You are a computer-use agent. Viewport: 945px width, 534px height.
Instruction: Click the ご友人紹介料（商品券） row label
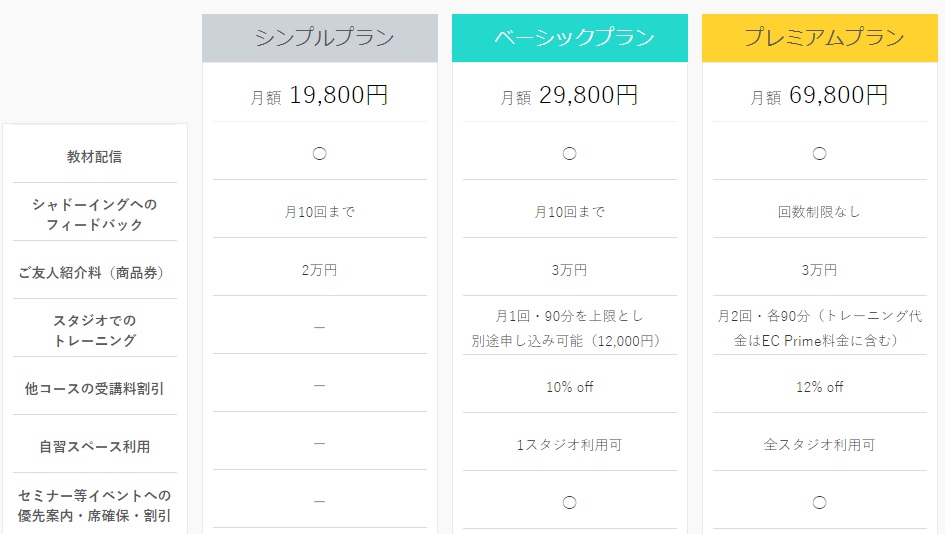(x=95, y=273)
